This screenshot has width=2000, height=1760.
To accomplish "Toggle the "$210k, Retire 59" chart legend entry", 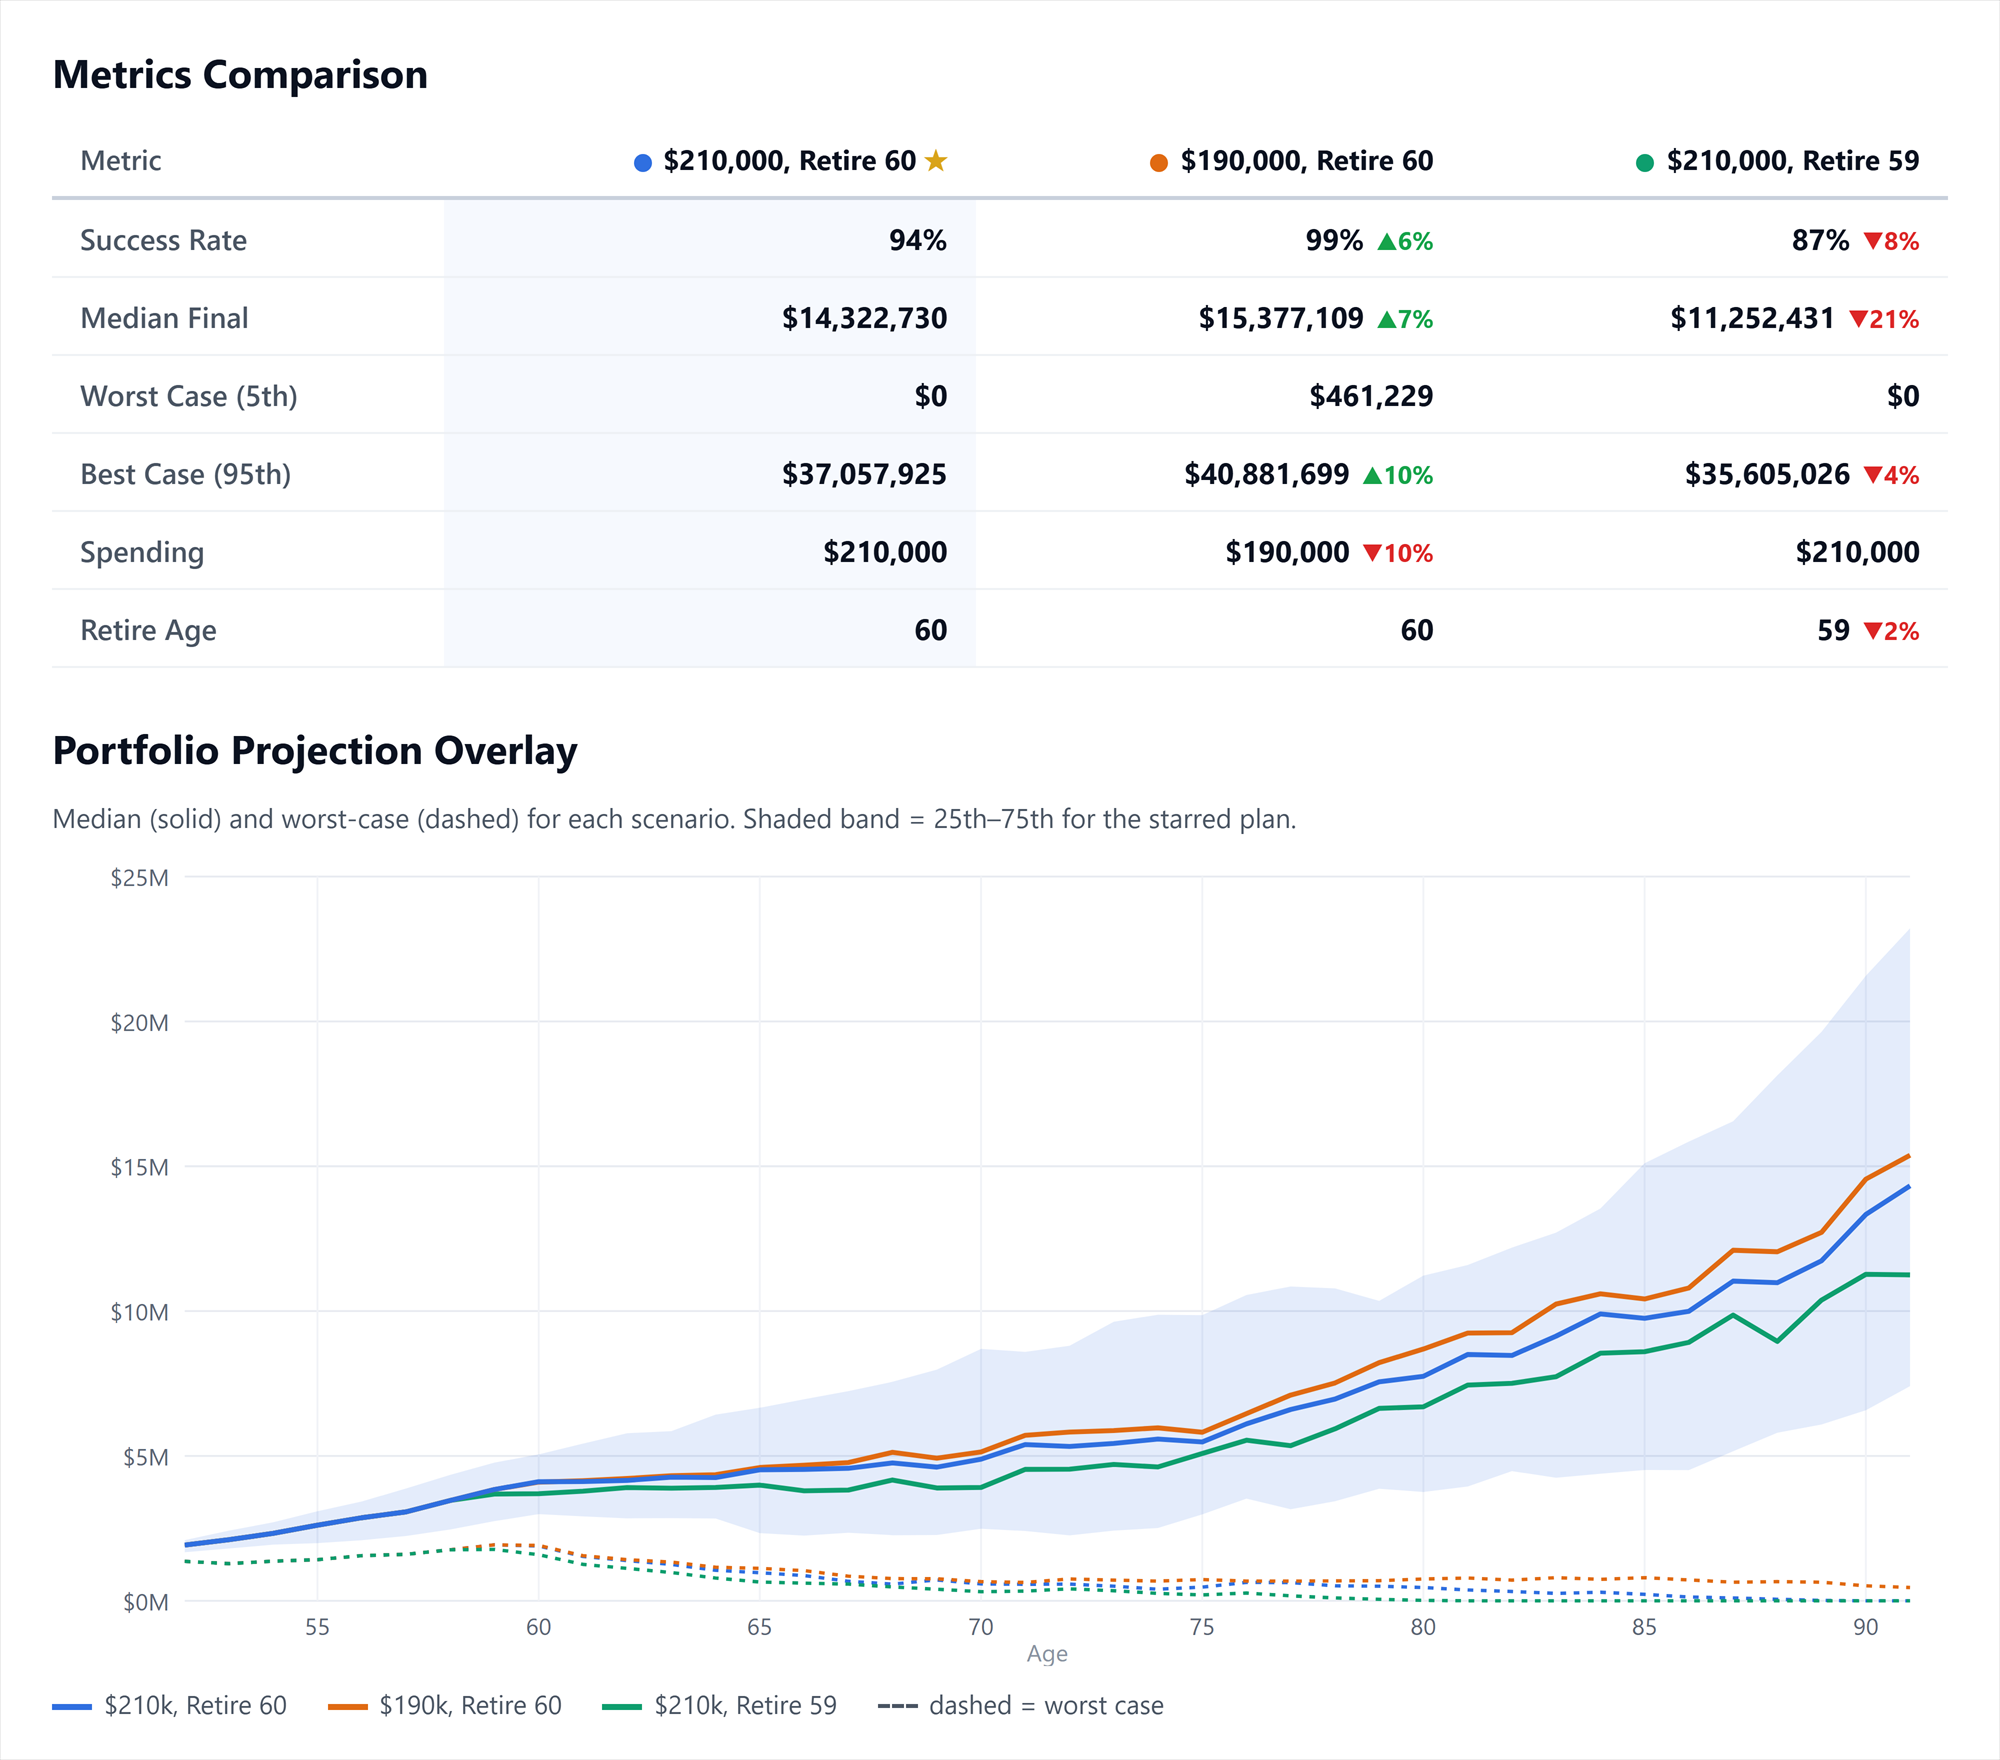I will pyautogui.click(x=720, y=1705).
